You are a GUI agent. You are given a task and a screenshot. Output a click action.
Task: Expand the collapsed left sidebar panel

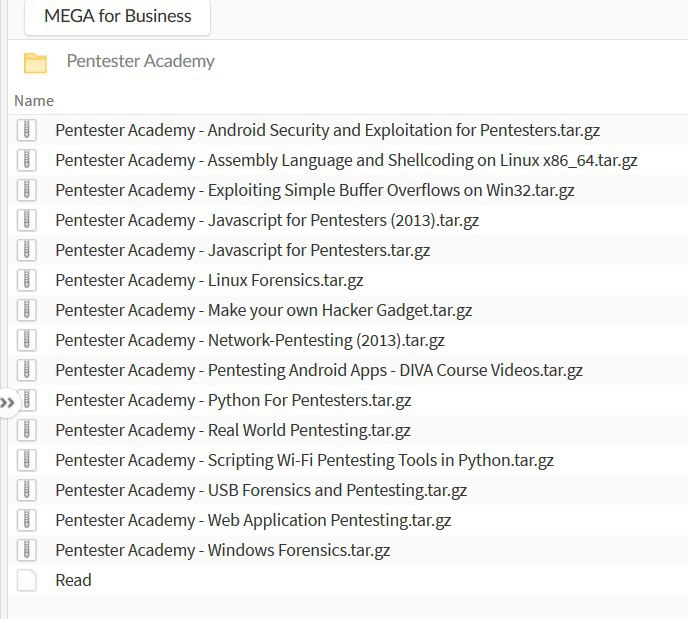(x=8, y=402)
